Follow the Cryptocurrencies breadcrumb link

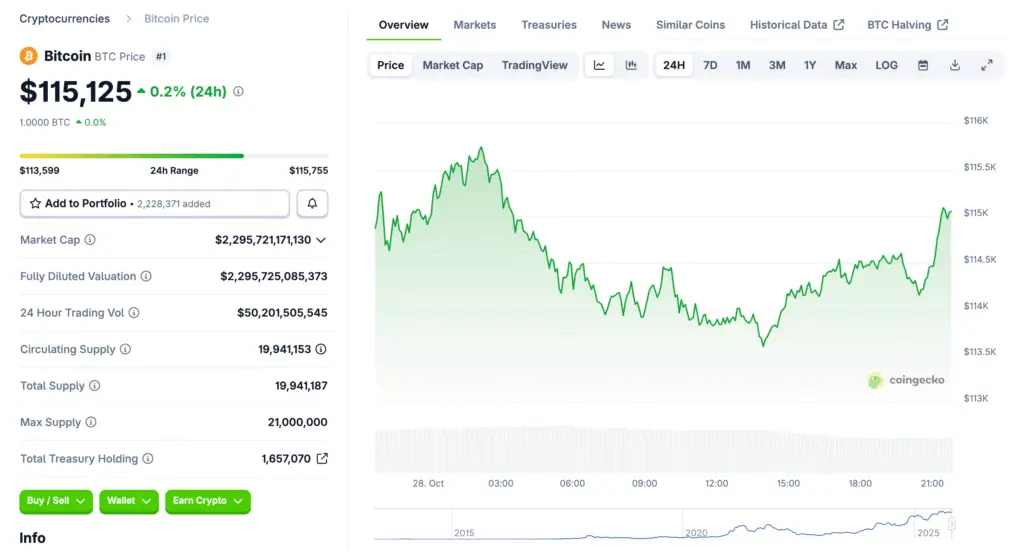click(x=65, y=19)
